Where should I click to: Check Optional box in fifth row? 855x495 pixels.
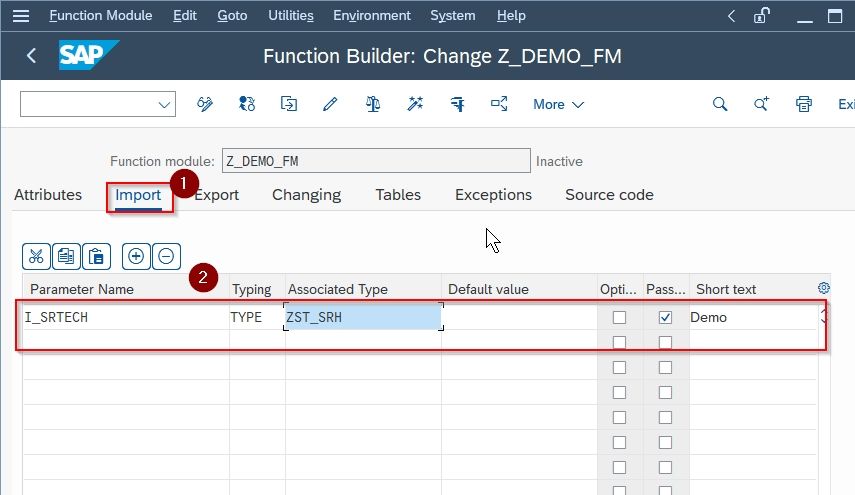(619, 418)
